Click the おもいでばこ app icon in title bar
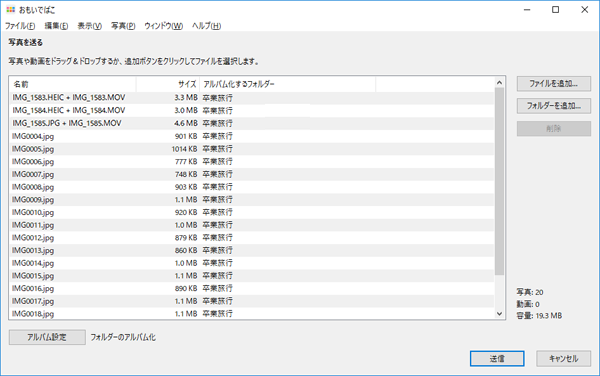600x376 pixels. pyautogui.click(x=11, y=10)
